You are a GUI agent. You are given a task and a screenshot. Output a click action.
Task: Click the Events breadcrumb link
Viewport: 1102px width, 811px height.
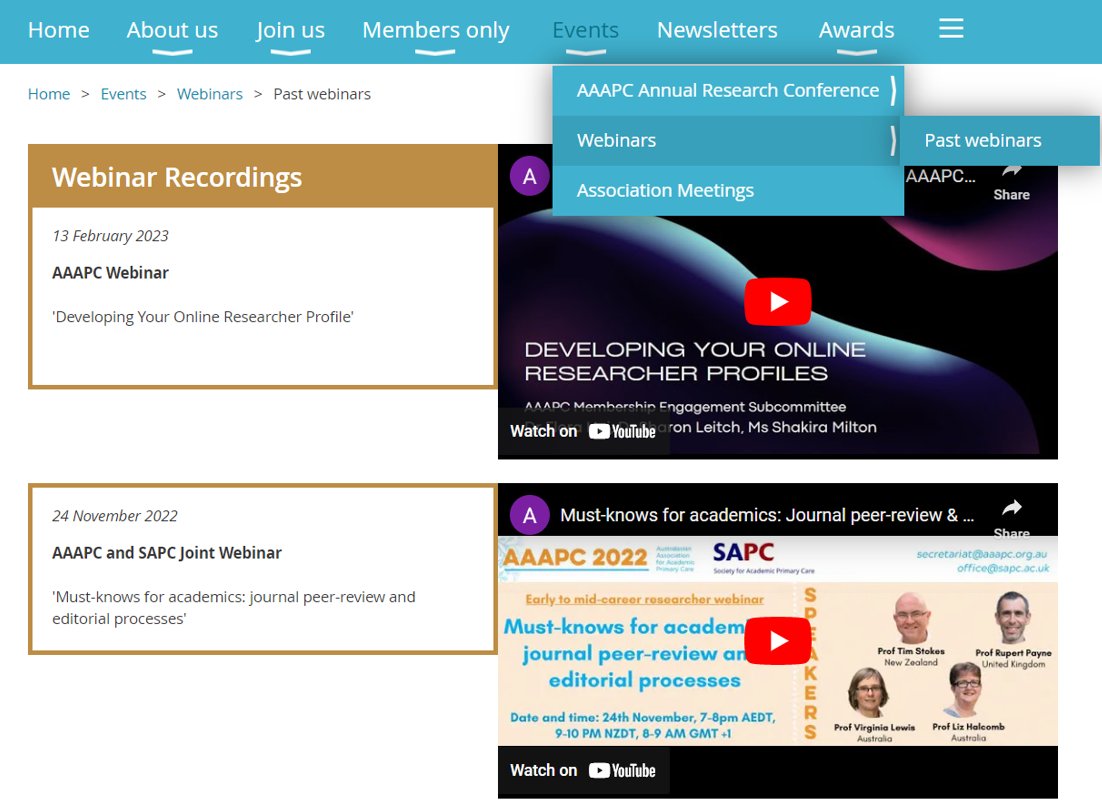tap(123, 93)
